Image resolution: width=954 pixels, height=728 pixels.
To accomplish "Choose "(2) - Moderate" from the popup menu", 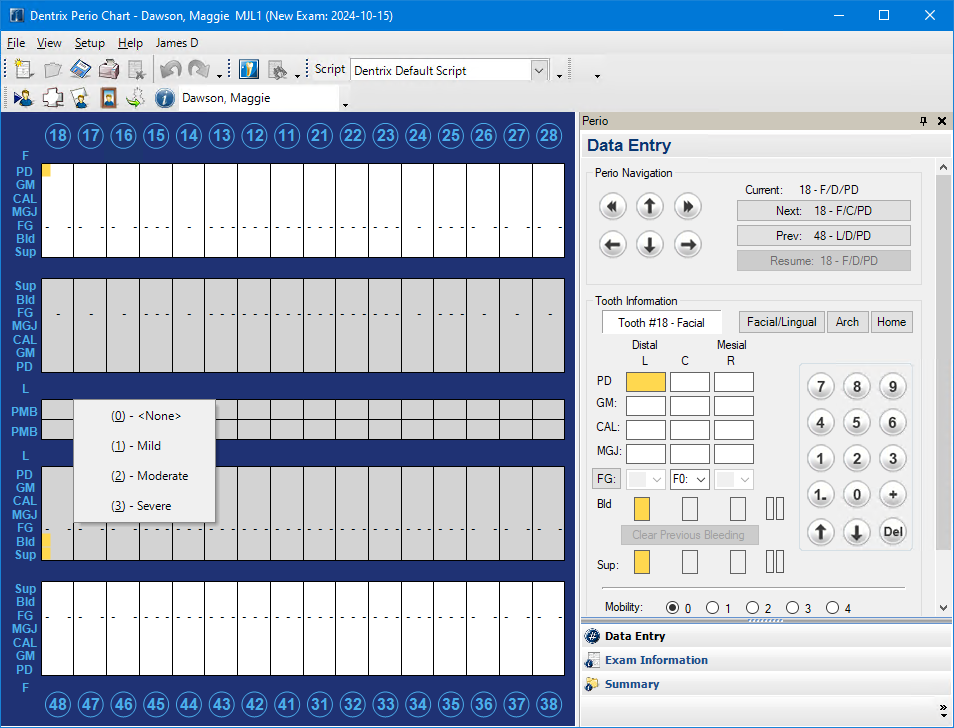I will click(149, 476).
